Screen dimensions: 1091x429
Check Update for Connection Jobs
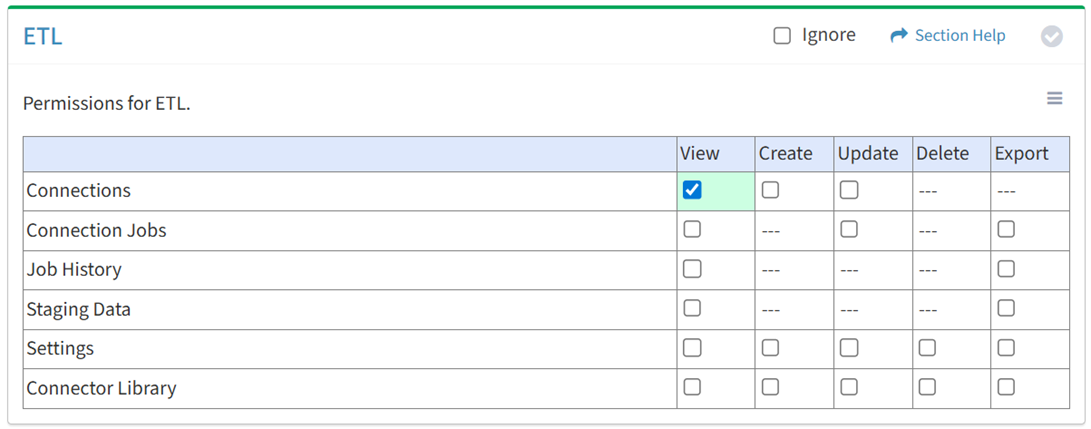849,229
